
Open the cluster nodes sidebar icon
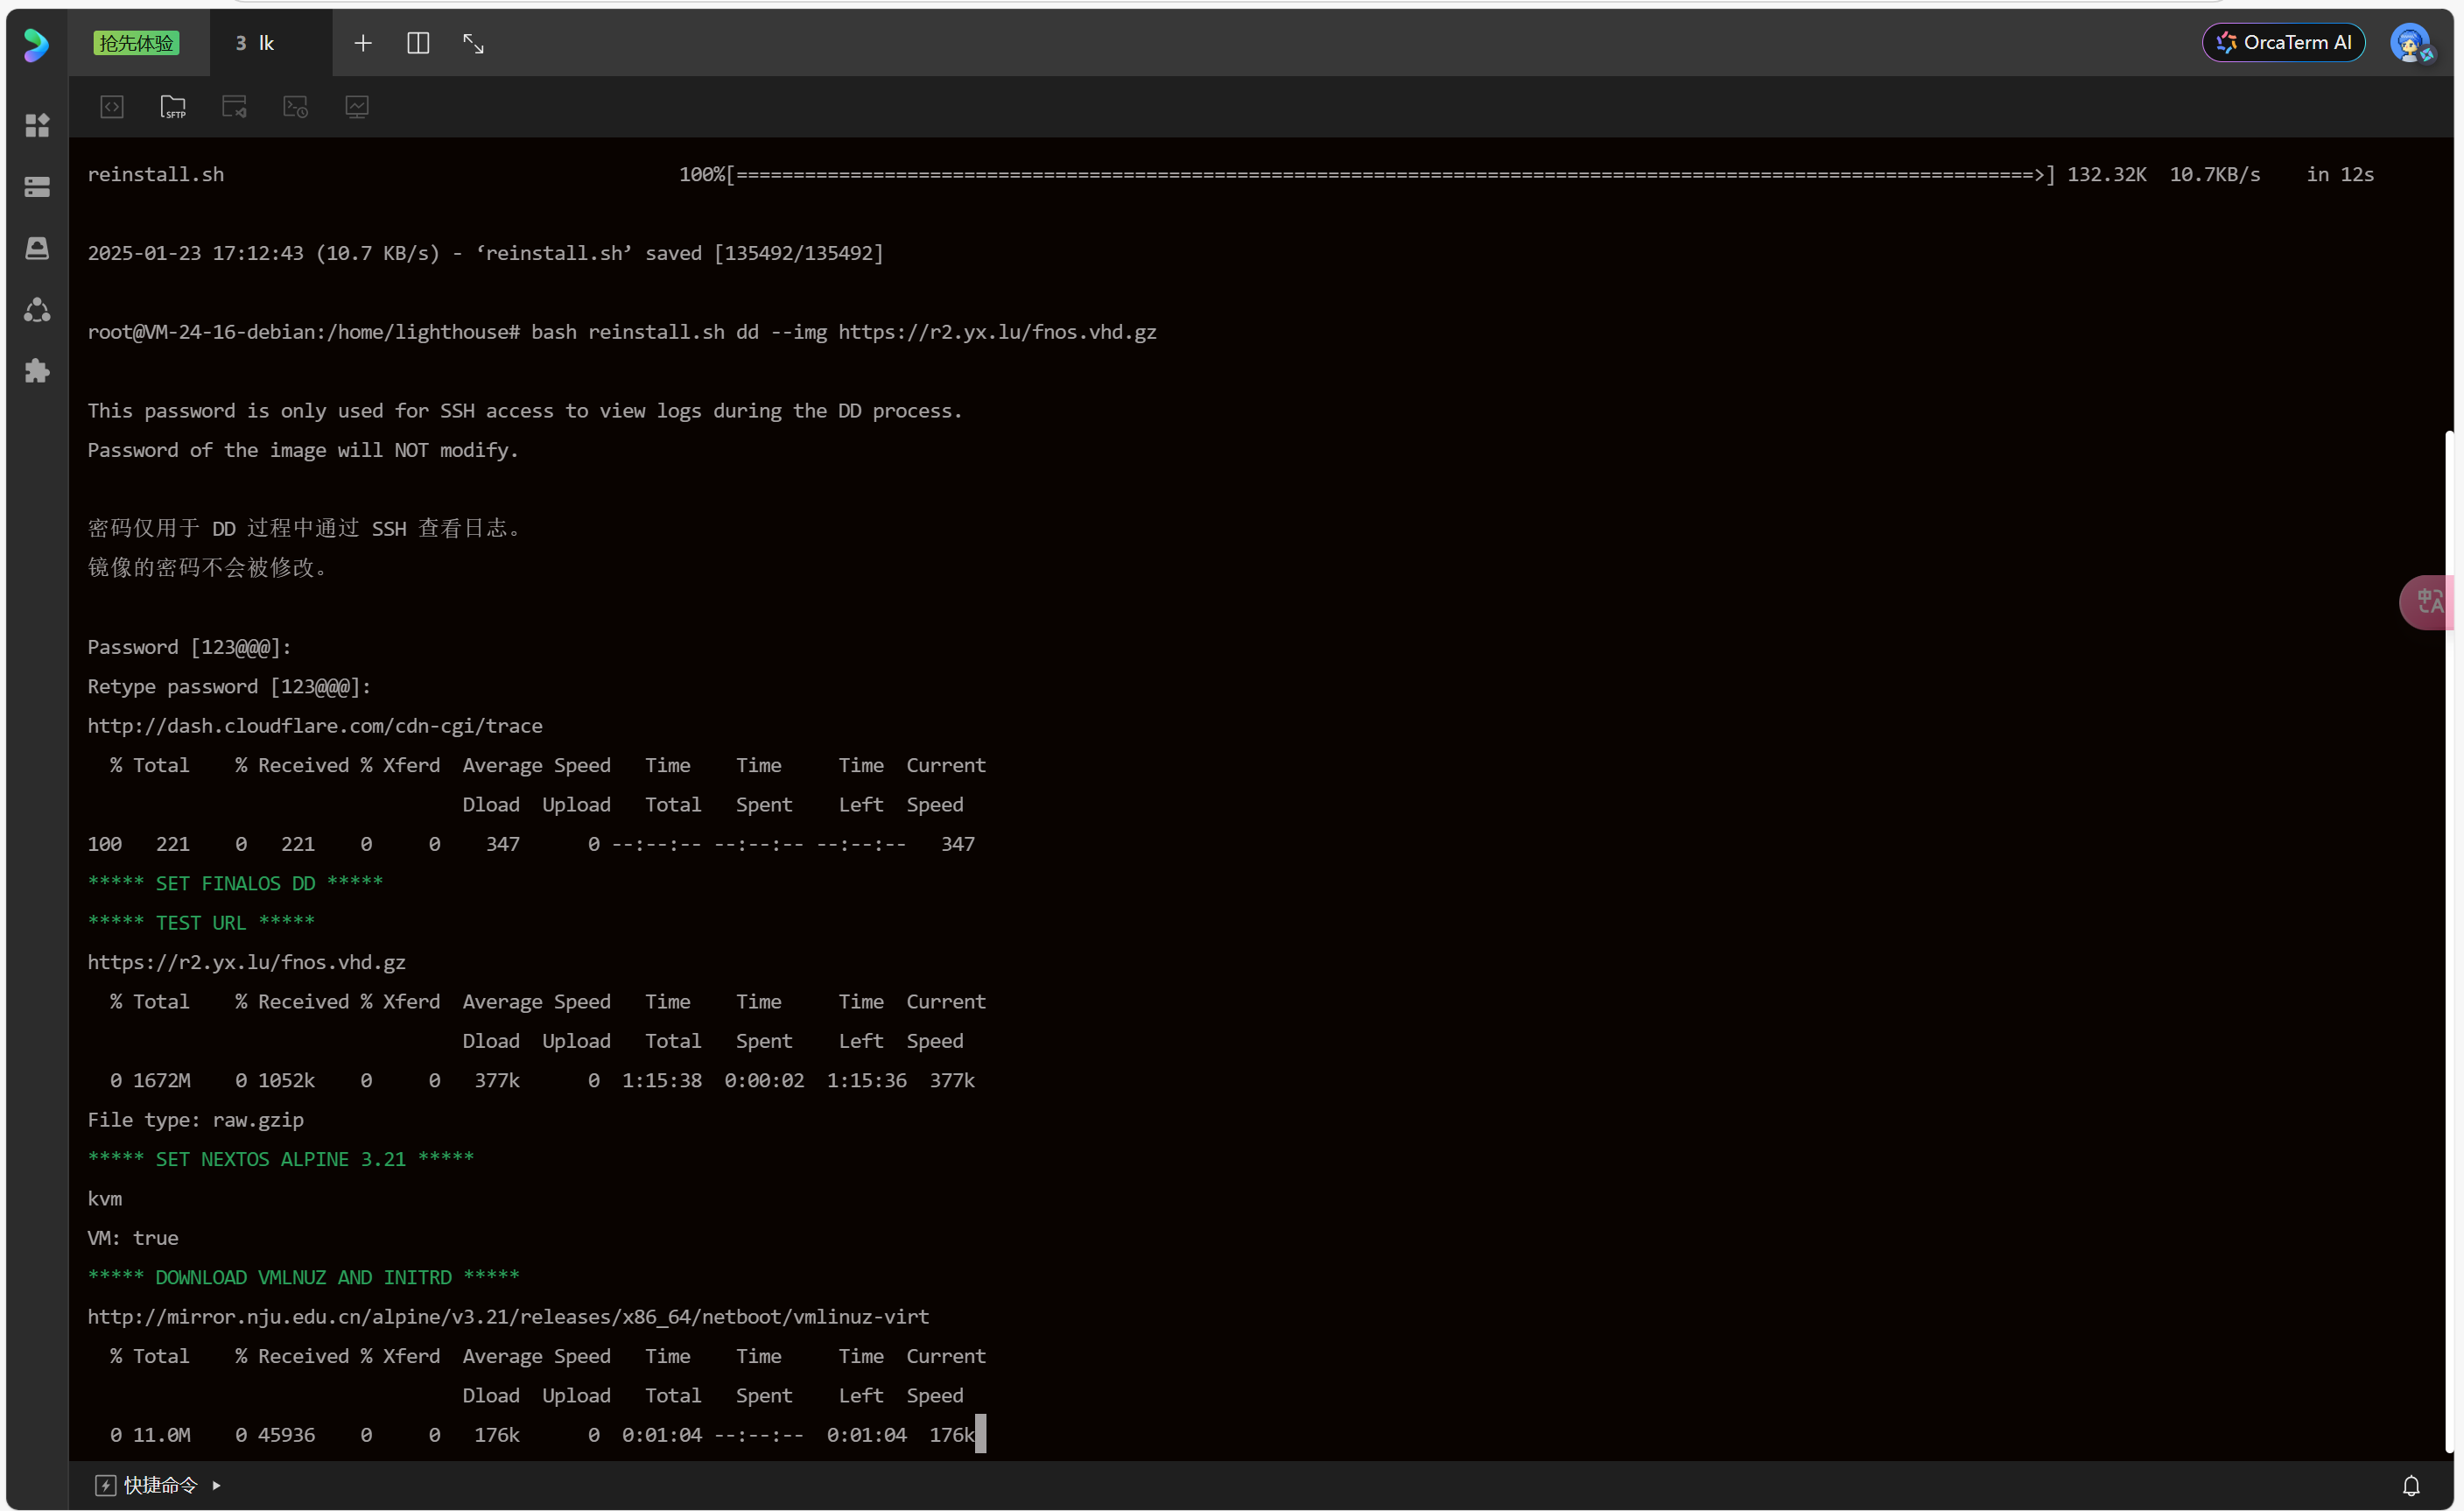pyautogui.click(x=37, y=310)
